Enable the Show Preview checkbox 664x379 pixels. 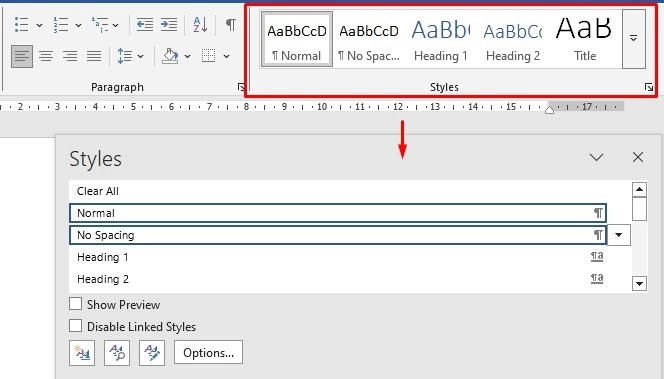(x=75, y=304)
